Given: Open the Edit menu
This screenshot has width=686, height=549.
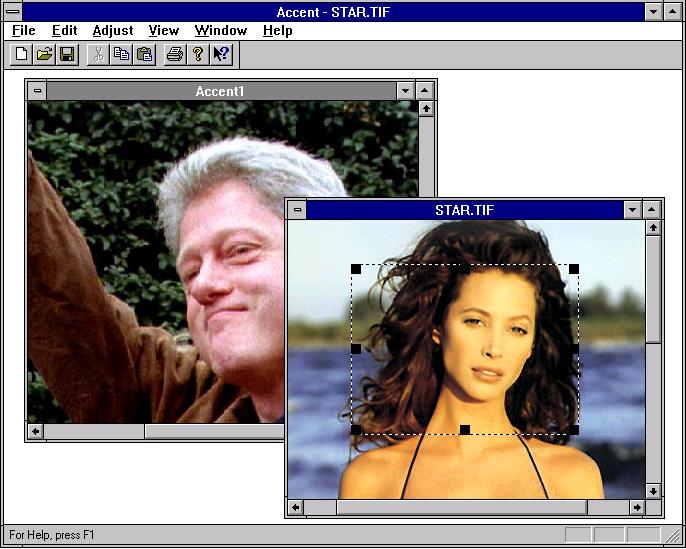Looking at the screenshot, I should (x=64, y=31).
